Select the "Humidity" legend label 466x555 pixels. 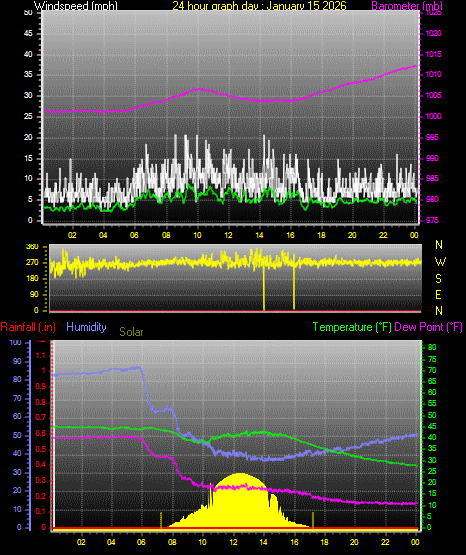[86, 327]
